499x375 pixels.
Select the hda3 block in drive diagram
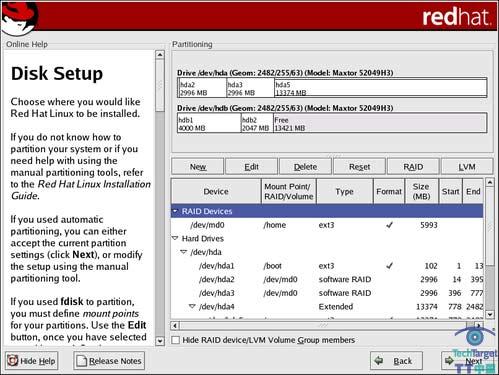pos(250,88)
